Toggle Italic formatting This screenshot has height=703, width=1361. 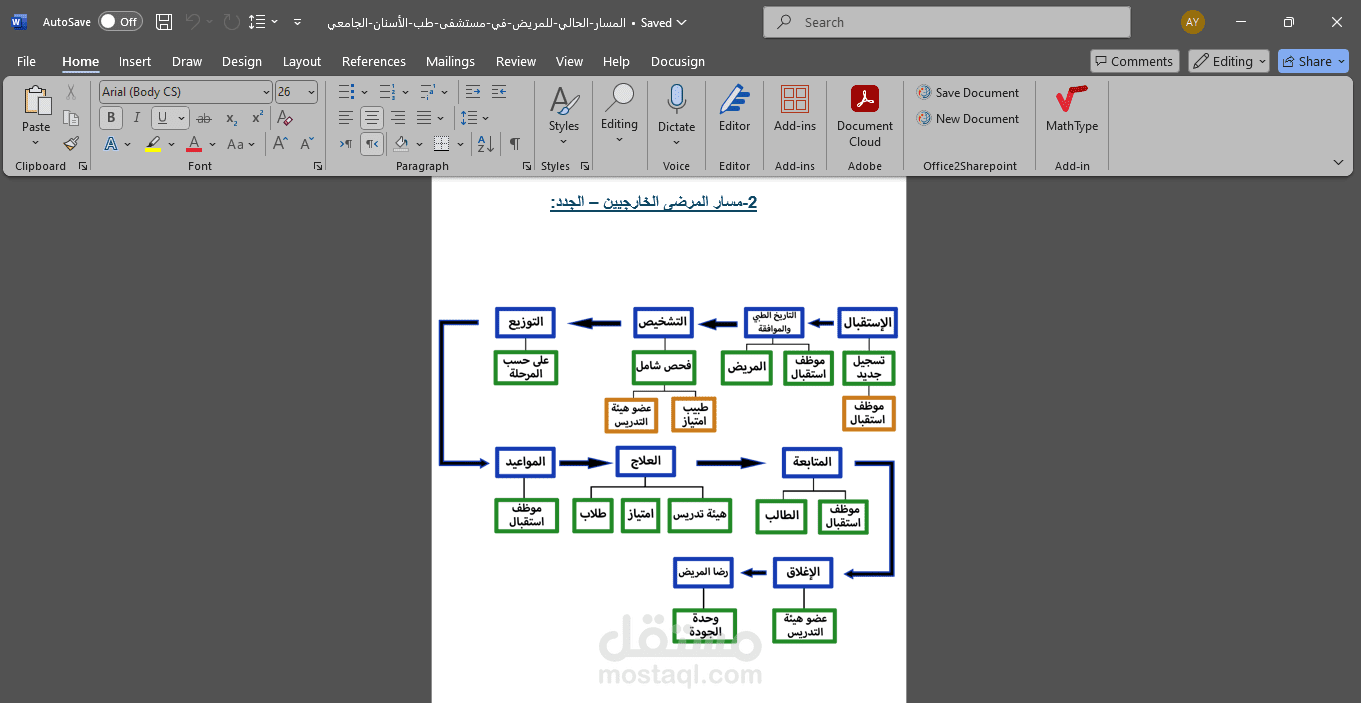click(137, 118)
